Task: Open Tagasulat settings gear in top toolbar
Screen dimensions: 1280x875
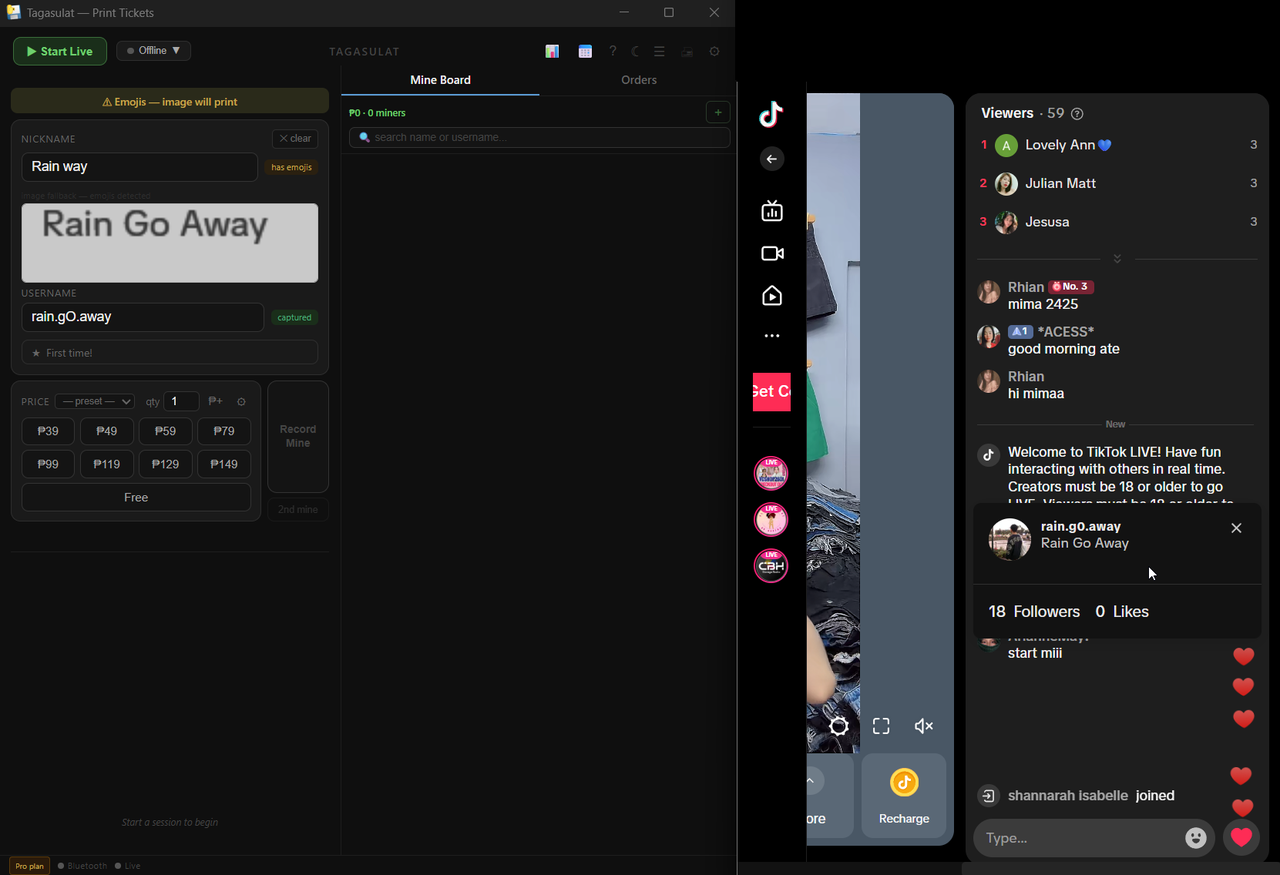Action: point(714,51)
